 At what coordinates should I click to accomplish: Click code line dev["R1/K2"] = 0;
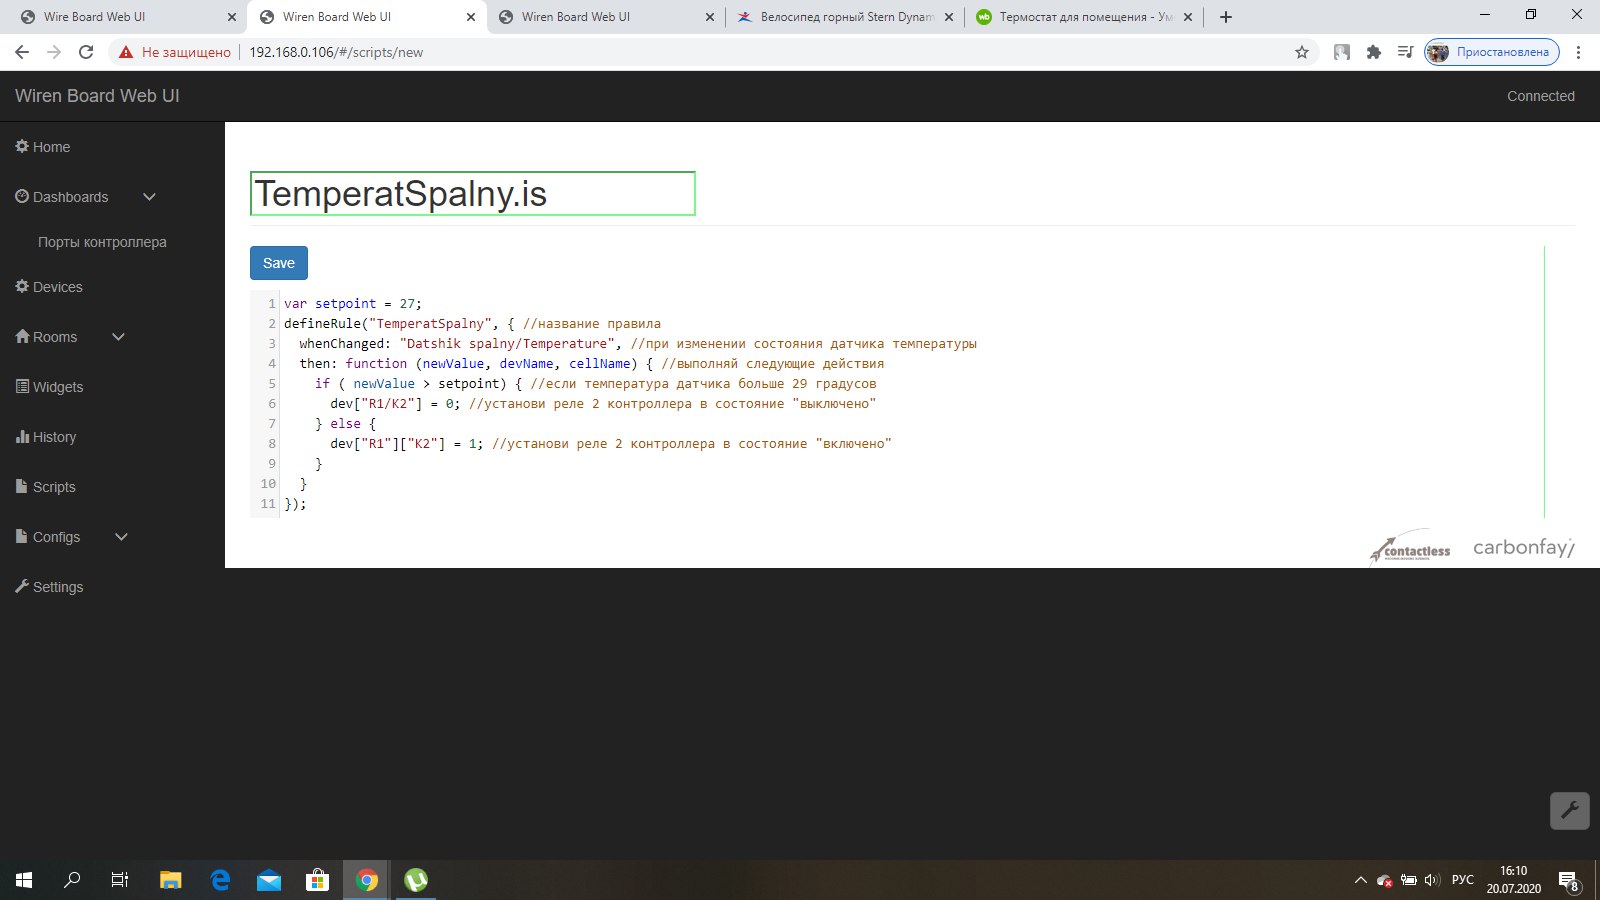[603, 404]
